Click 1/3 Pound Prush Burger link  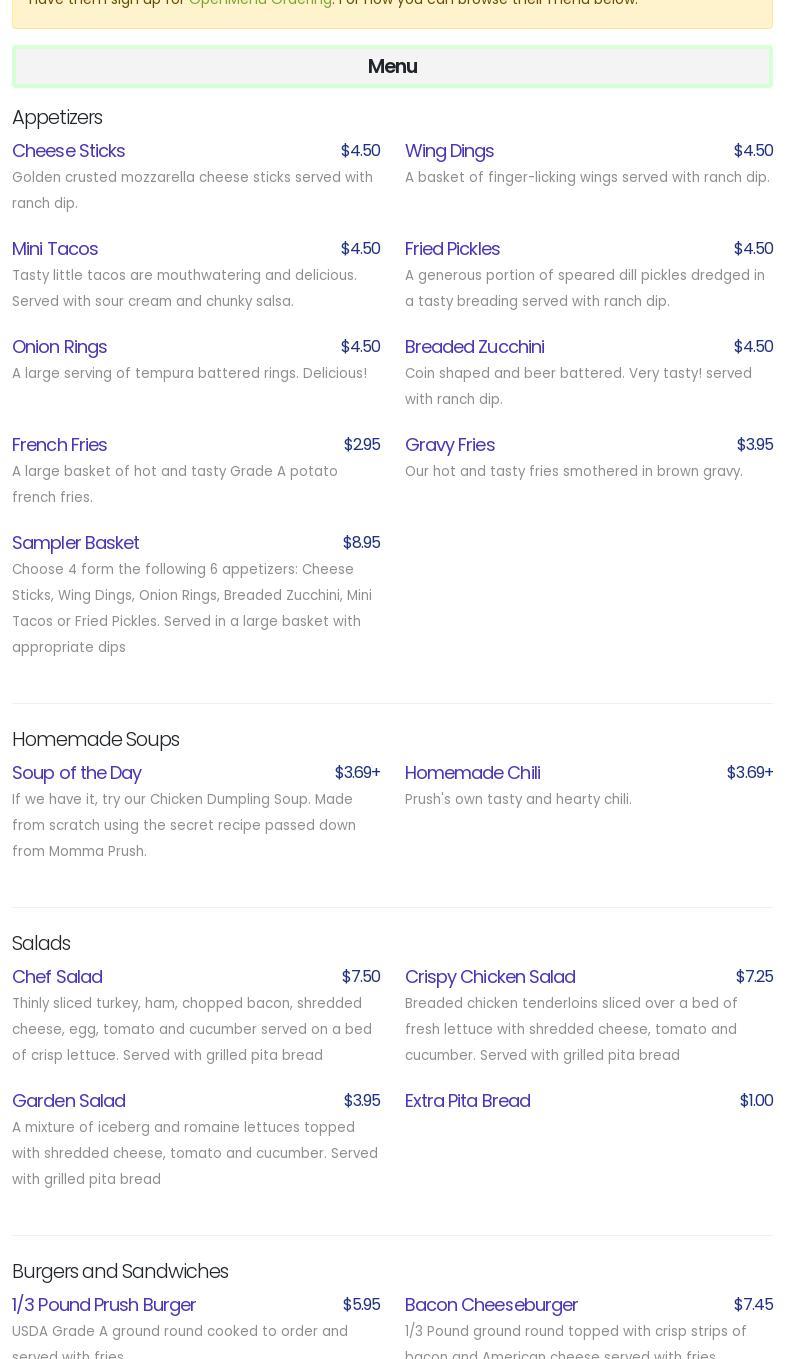103,1304
